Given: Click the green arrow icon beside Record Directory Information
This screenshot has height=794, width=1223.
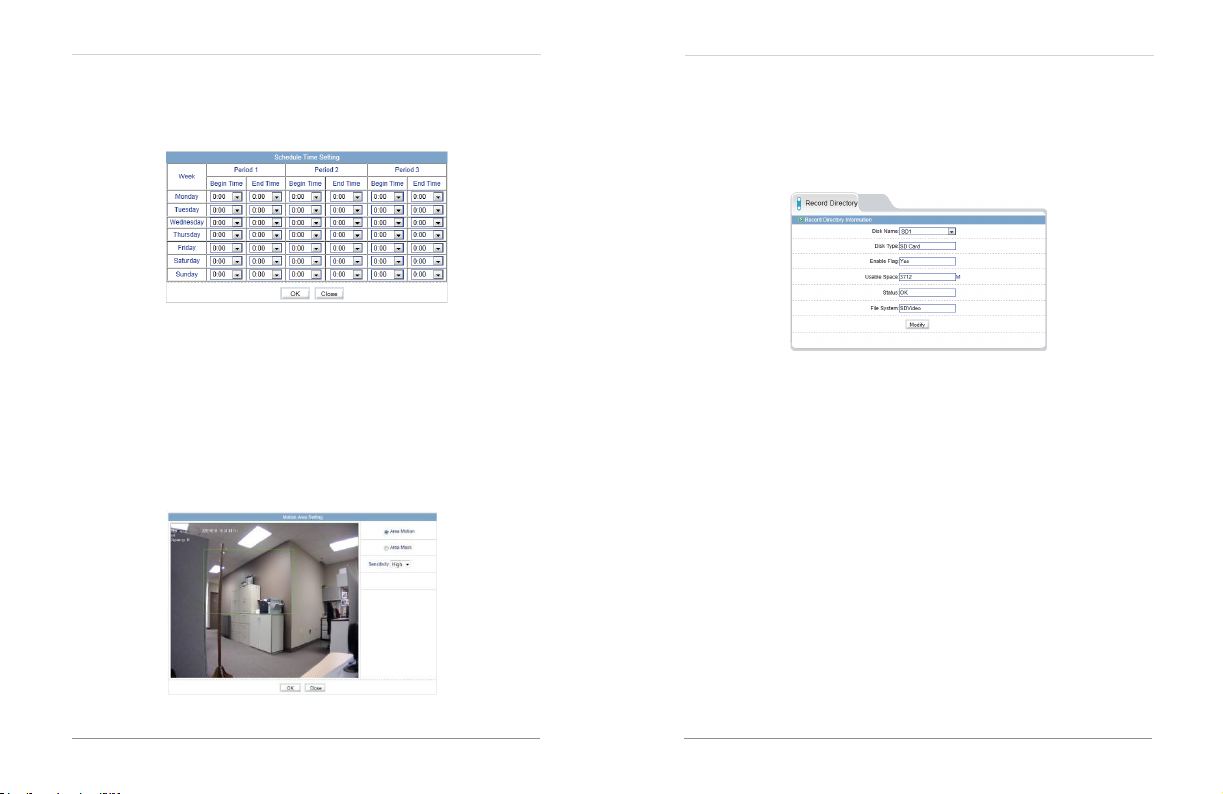Looking at the screenshot, I should (800, 219).
